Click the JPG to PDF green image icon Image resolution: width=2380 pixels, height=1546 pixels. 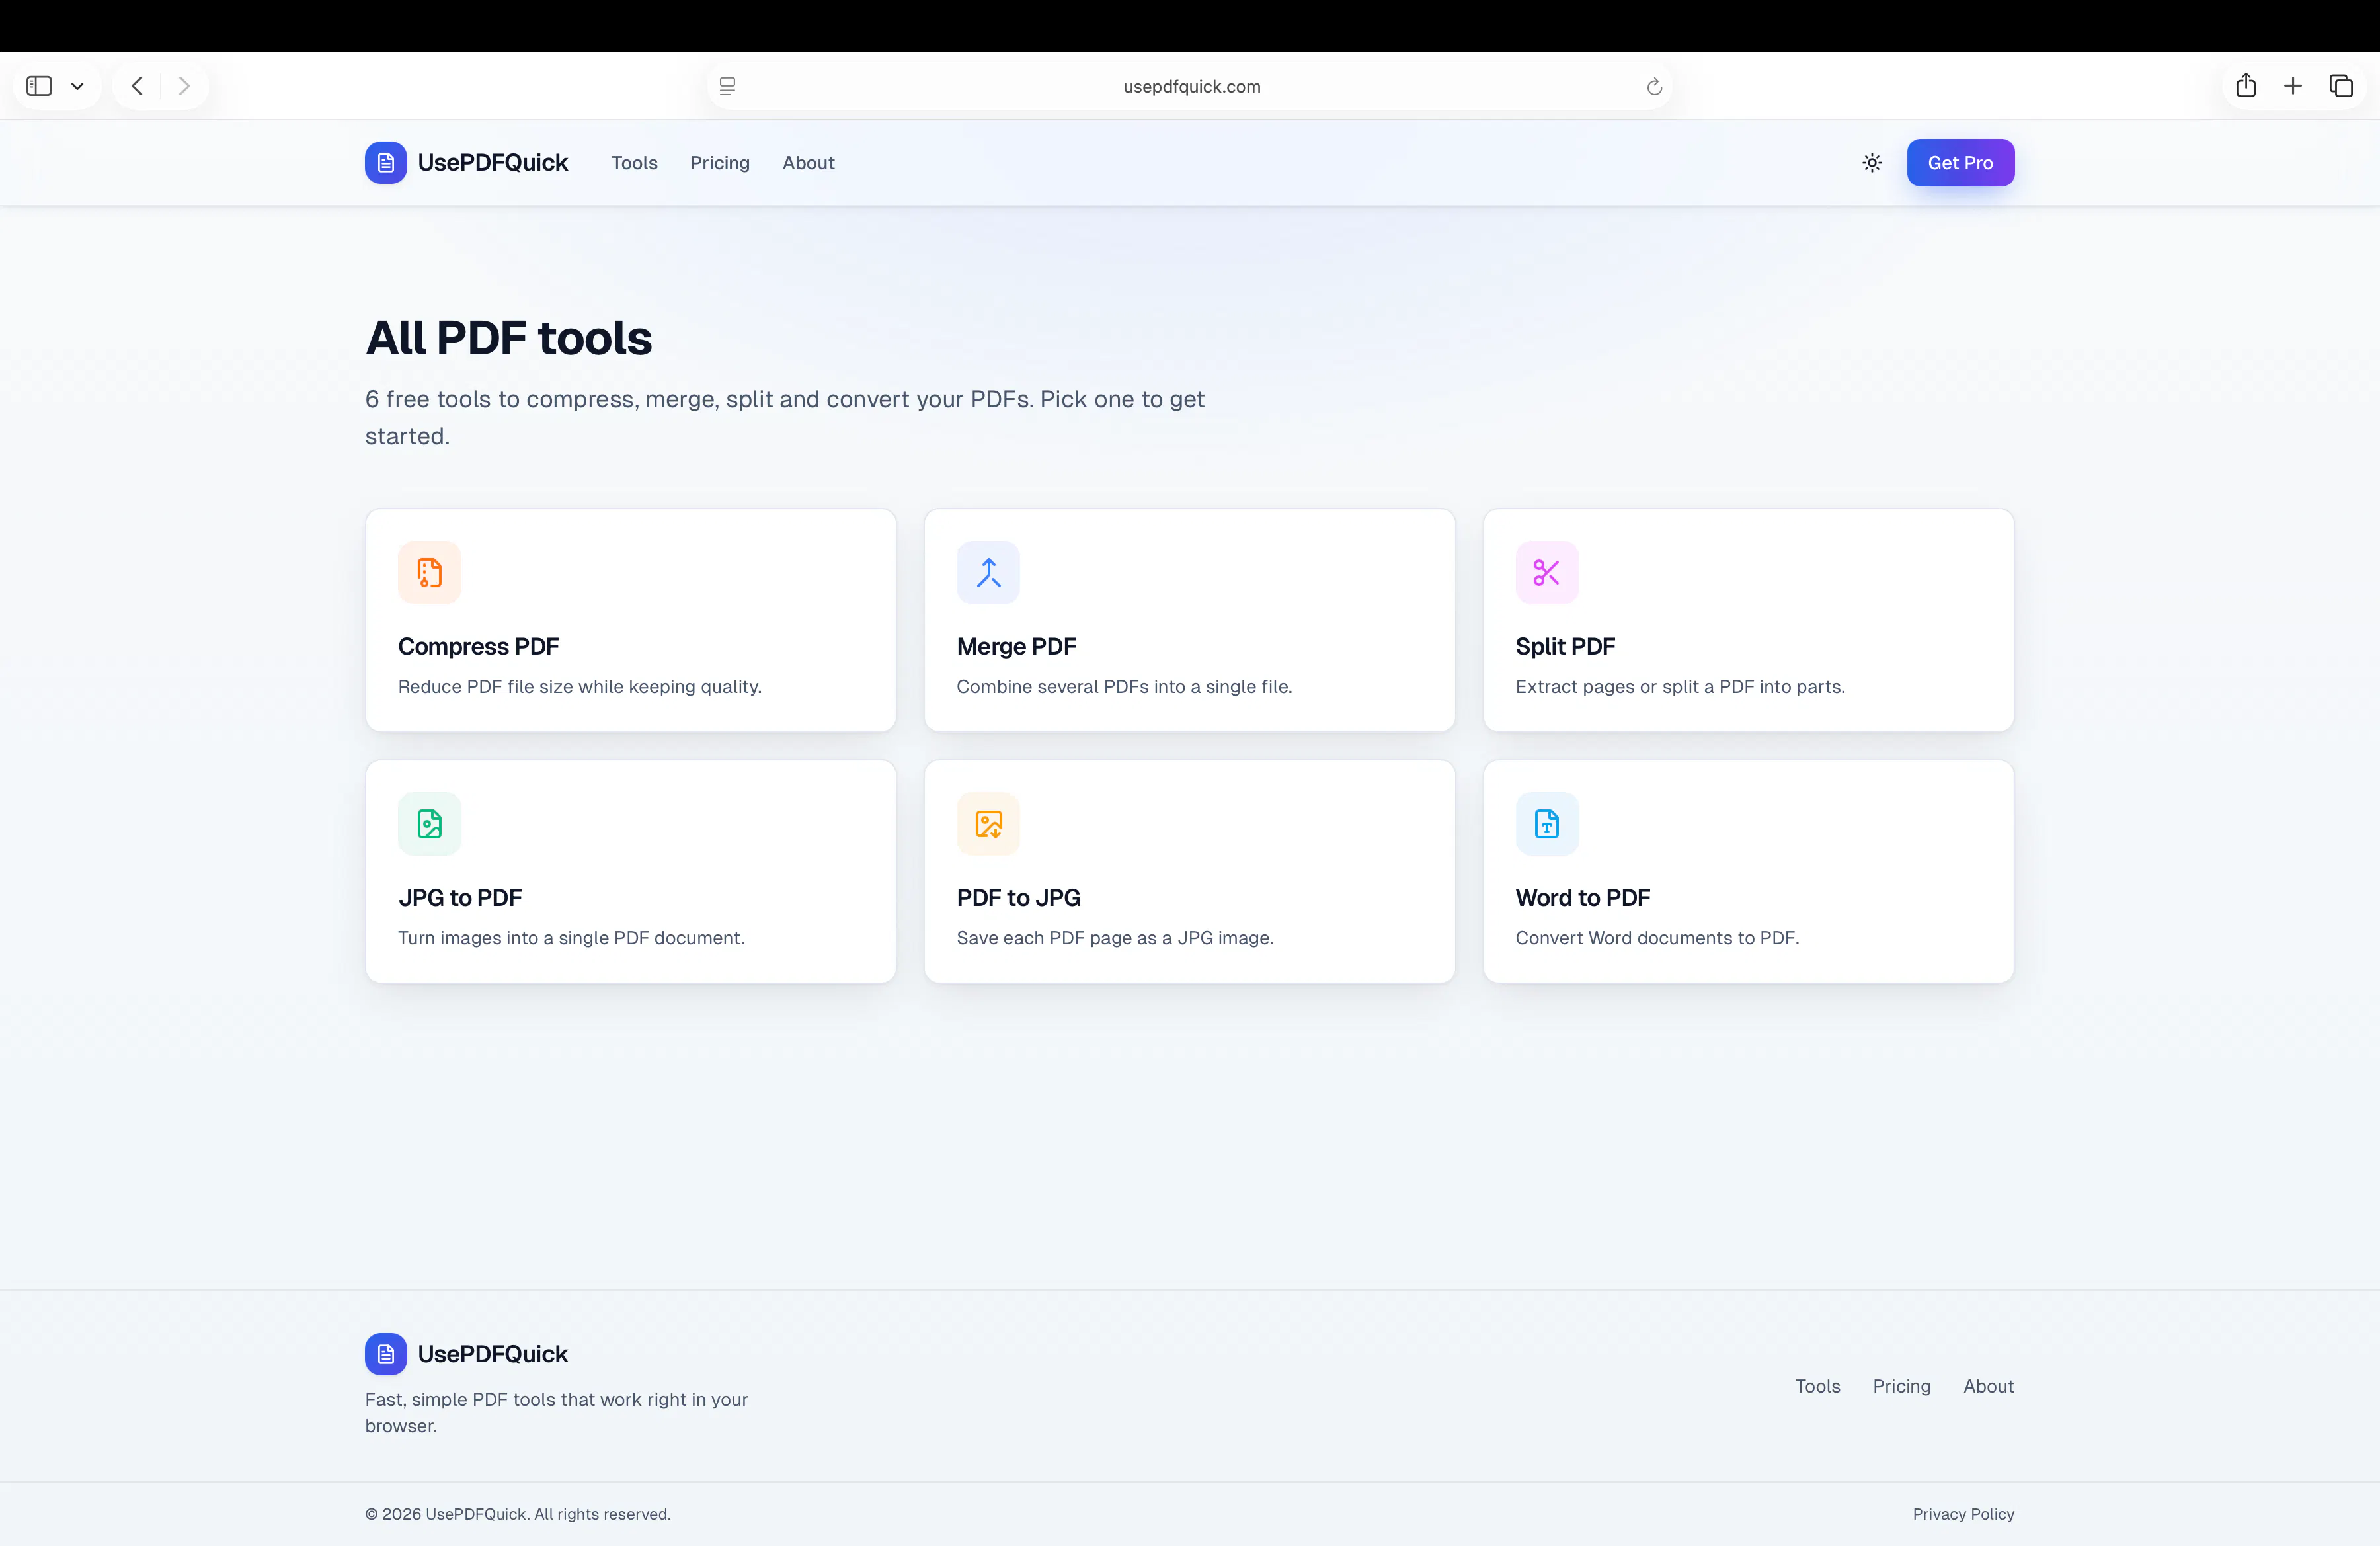pos(429,823)
